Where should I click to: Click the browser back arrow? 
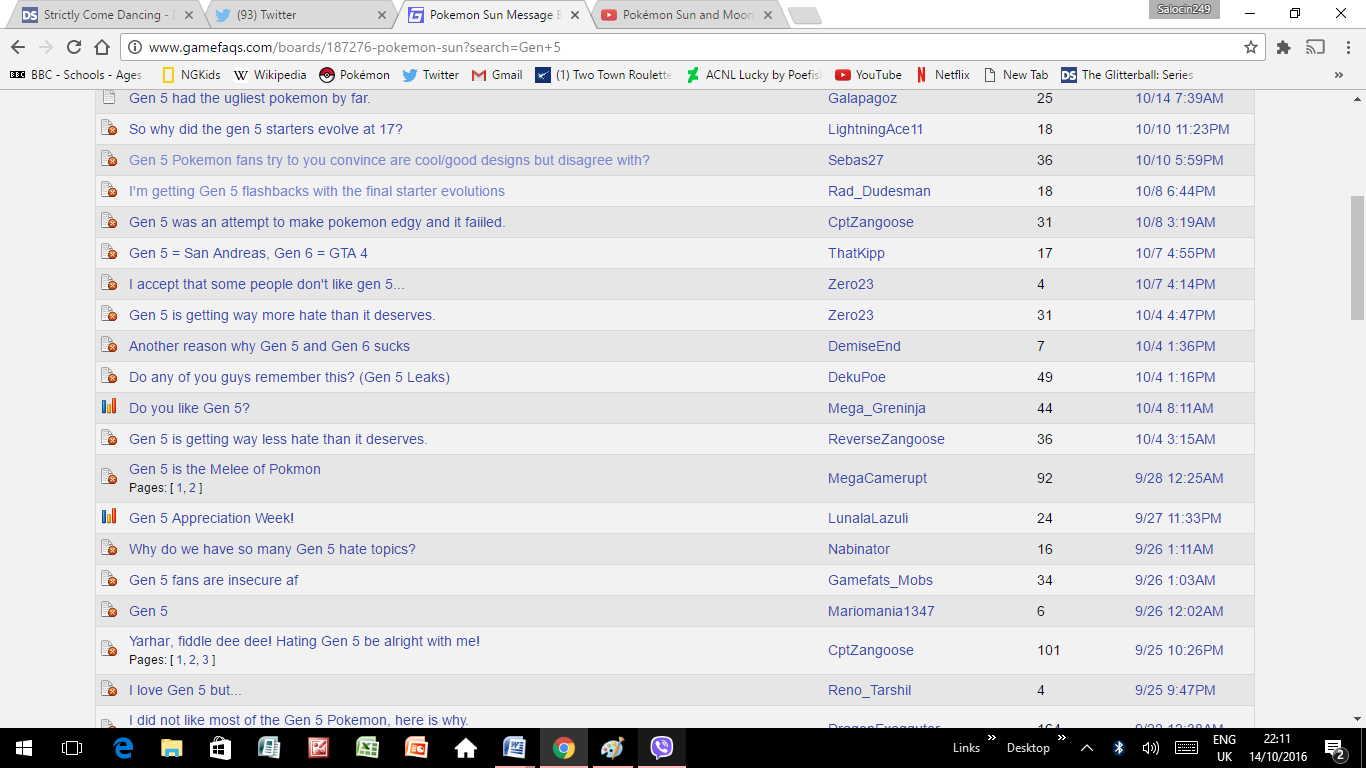[18, 47]
